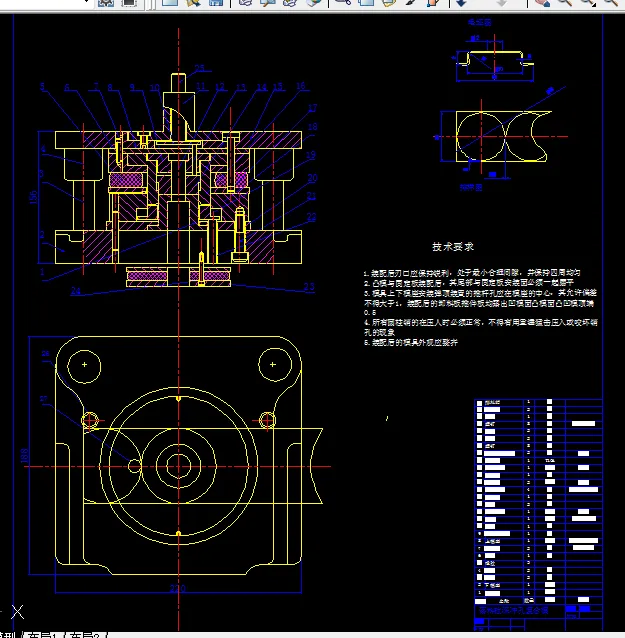Click the Match Properties brush icon
Screen dimensions: 625x638
click(411, 2)
